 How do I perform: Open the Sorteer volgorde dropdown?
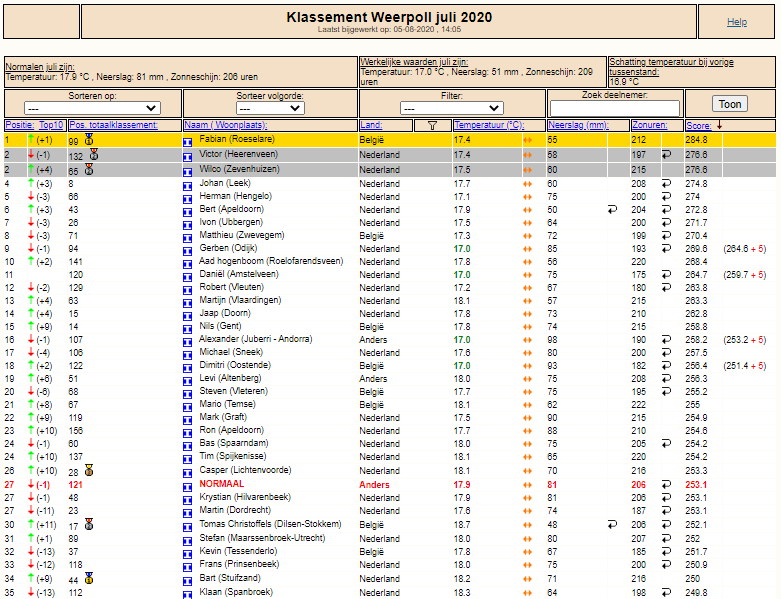[x=270, y=108]
